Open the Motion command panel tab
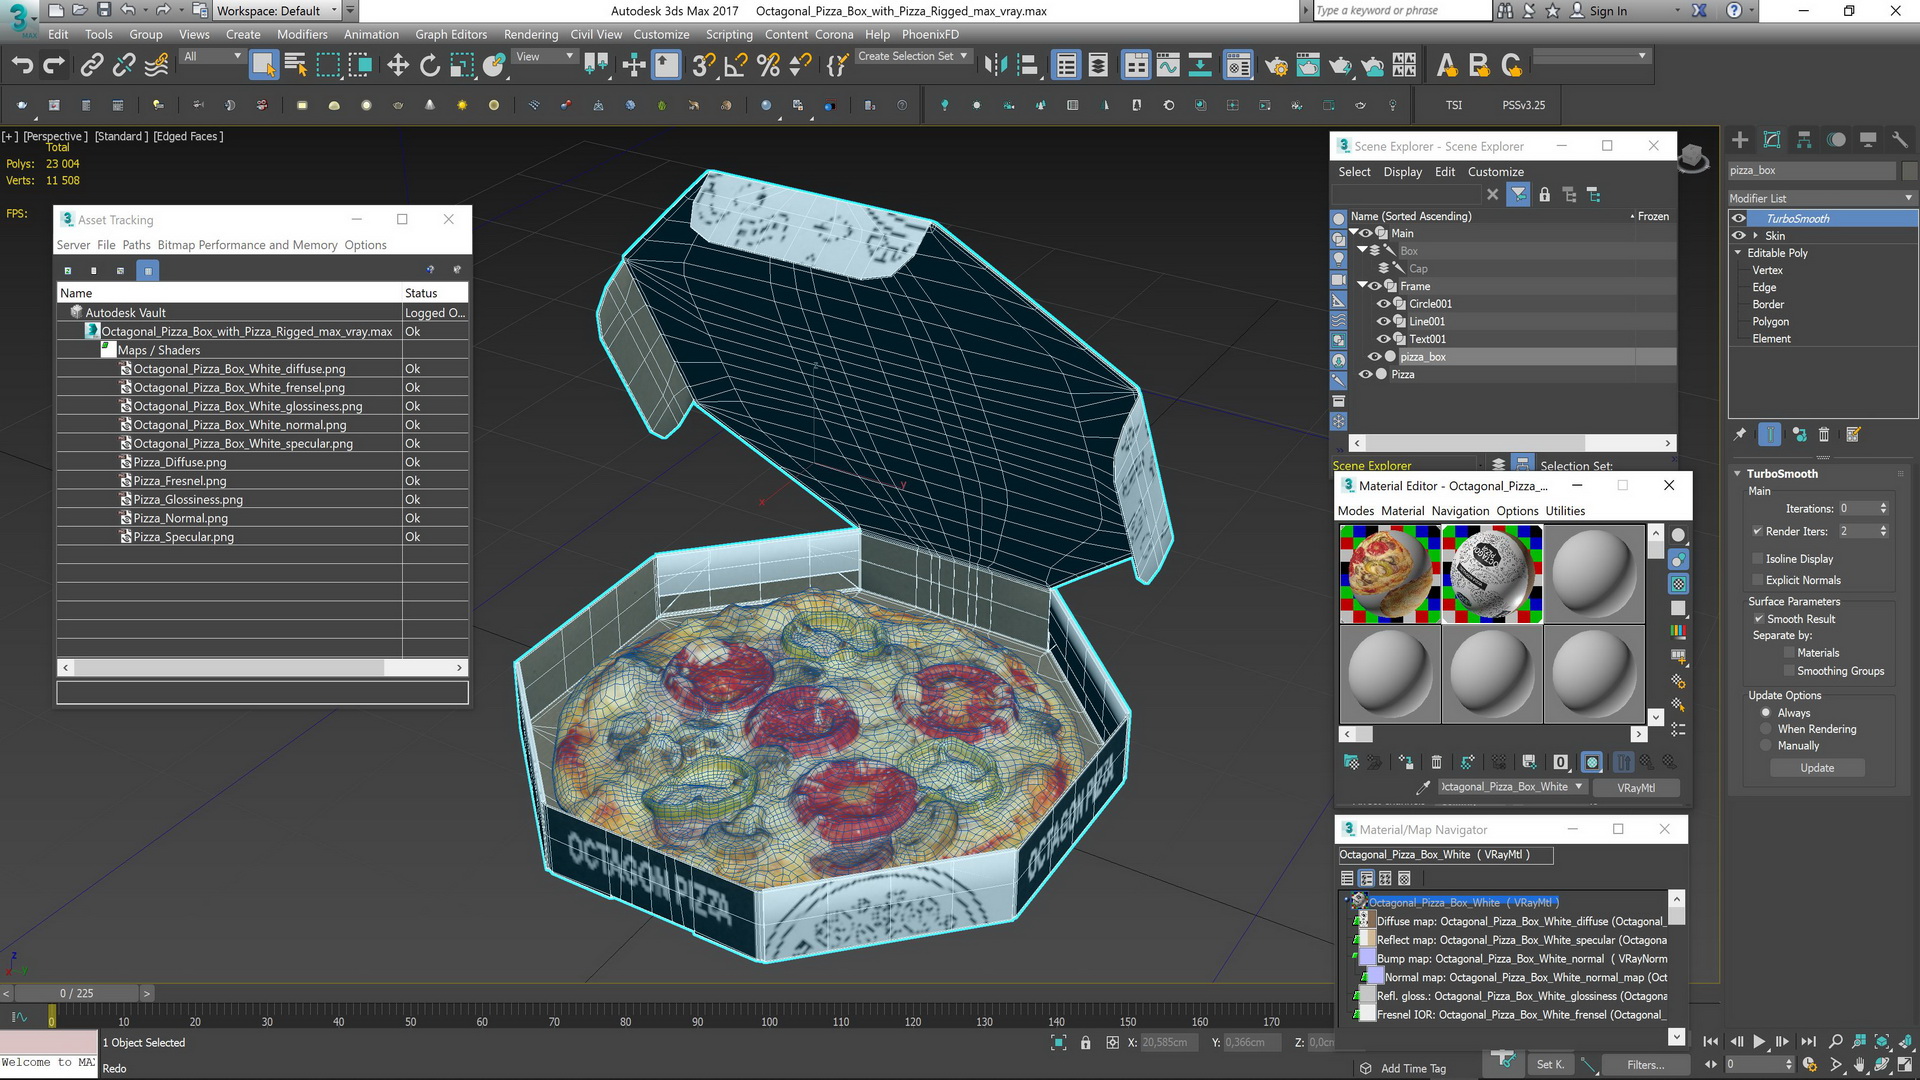 point(1836,140)
